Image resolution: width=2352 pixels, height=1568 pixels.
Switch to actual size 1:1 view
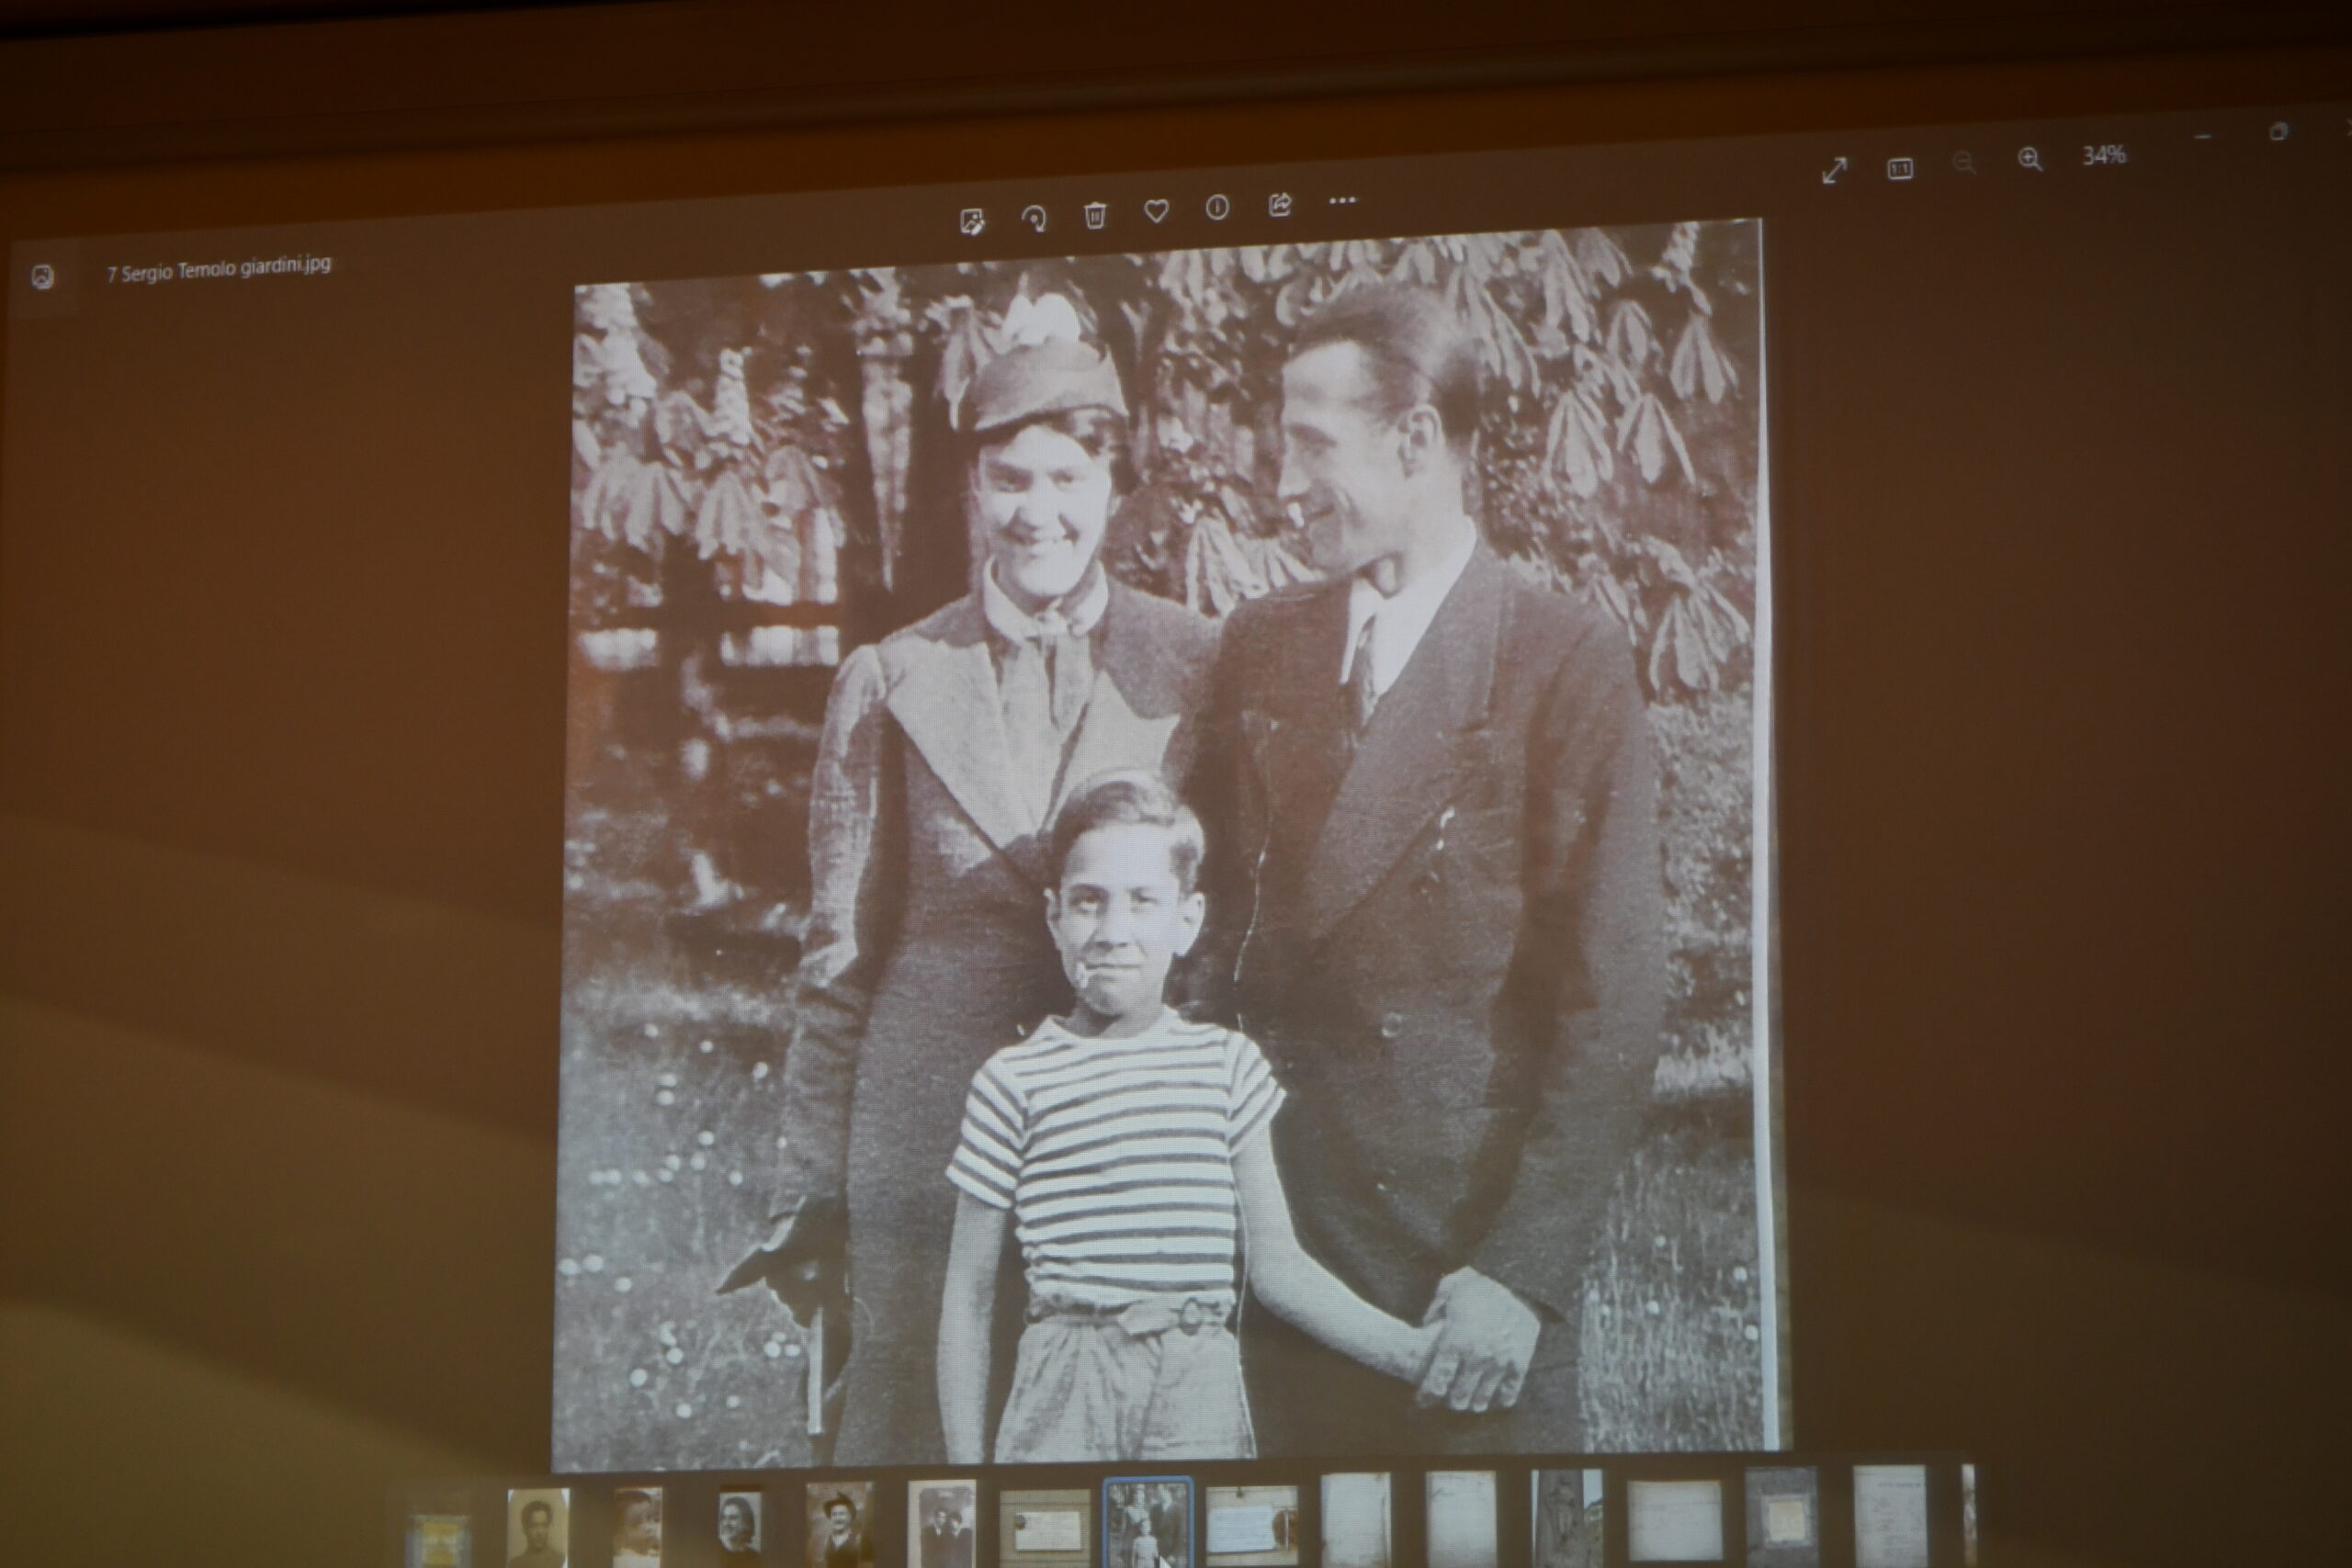[x=1900, y=168]
